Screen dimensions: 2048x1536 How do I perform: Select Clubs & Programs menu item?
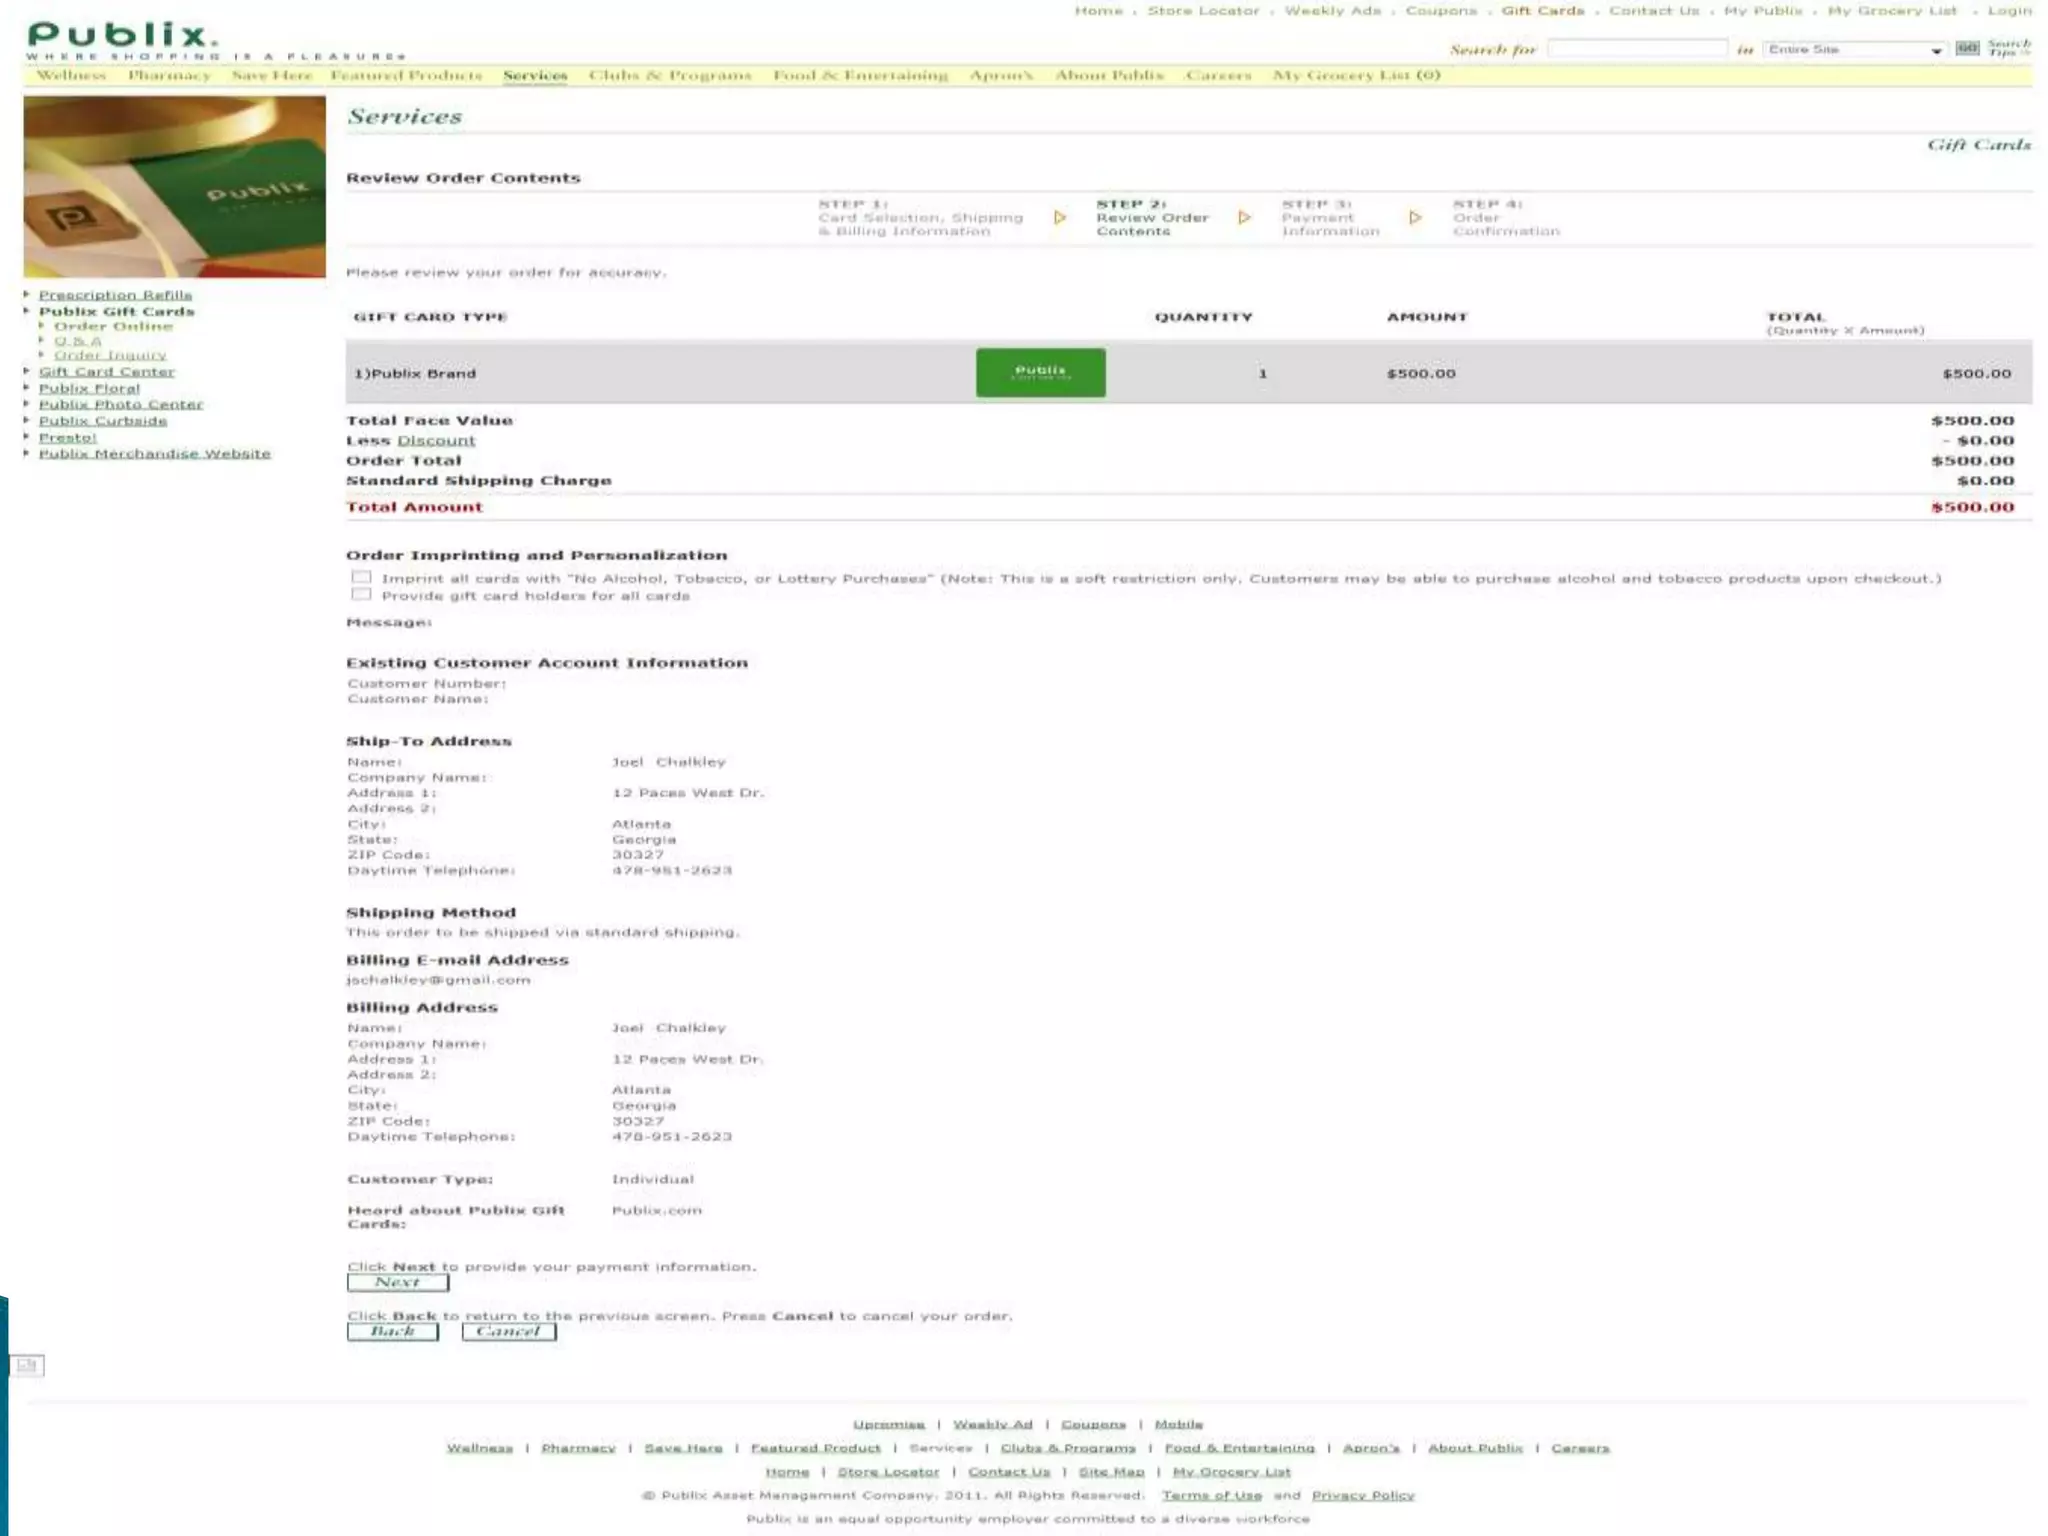[x=669, y=75]
